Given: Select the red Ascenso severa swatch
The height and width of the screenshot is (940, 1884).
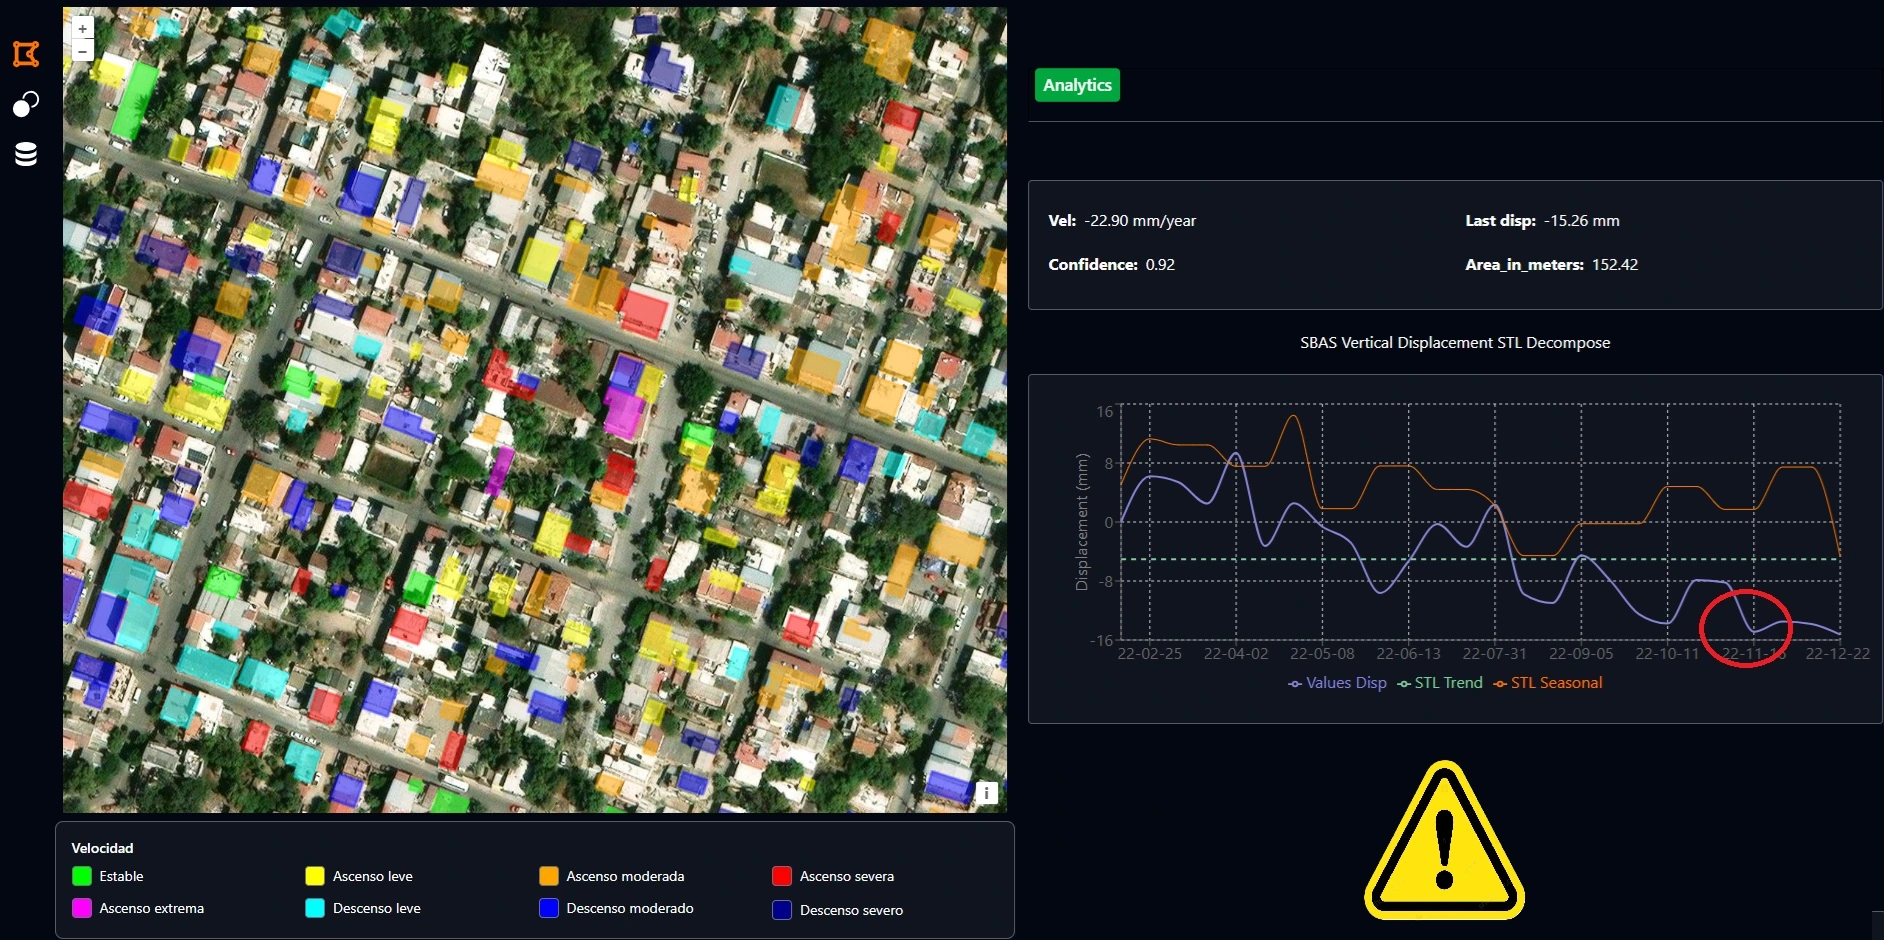Looking at the screenshot, I should 782,876.
